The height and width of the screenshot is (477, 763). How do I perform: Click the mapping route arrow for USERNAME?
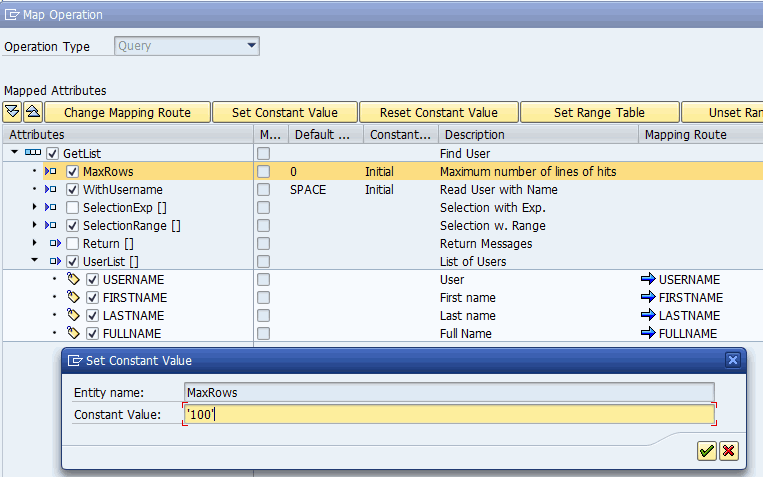(x=648, y=279)
